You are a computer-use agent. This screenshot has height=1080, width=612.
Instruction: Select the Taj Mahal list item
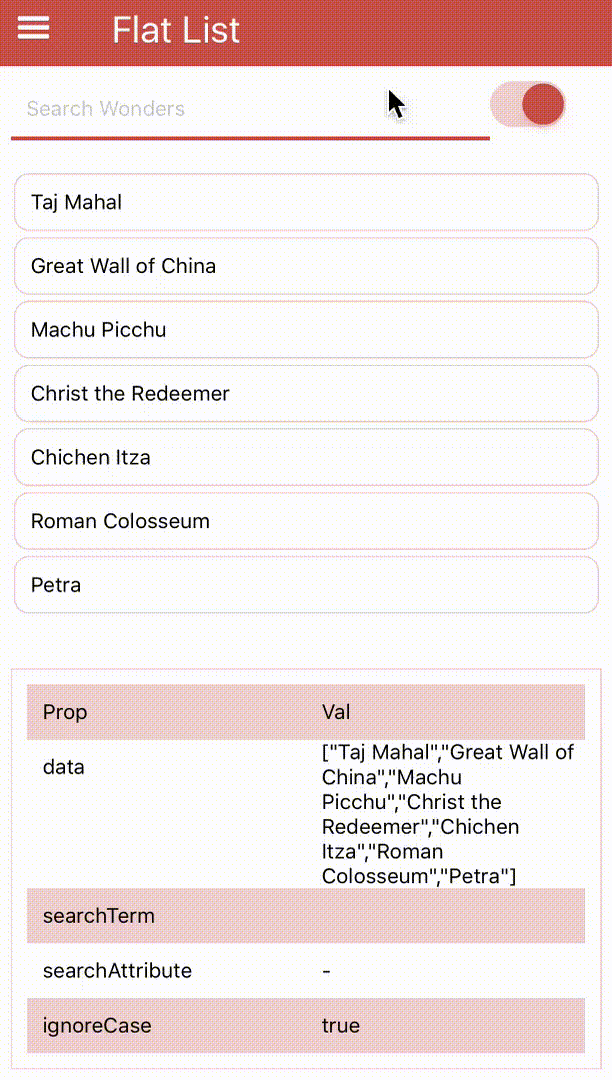(306, 202)
